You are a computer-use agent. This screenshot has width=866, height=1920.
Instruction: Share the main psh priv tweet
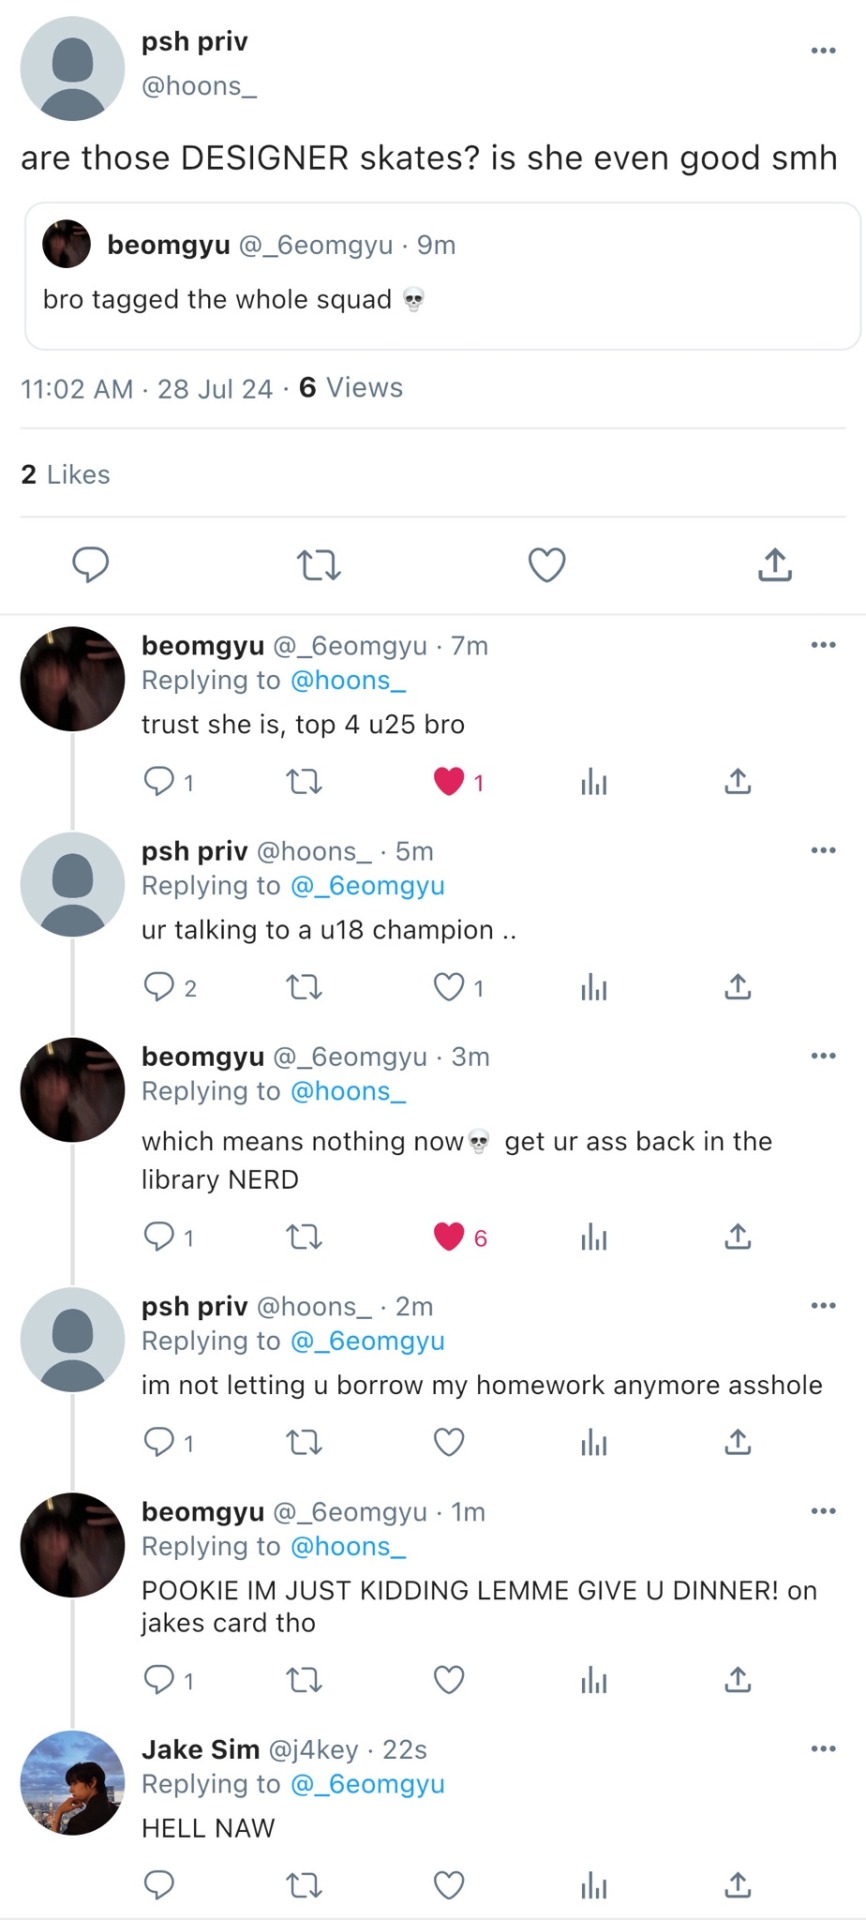[775, 565]
